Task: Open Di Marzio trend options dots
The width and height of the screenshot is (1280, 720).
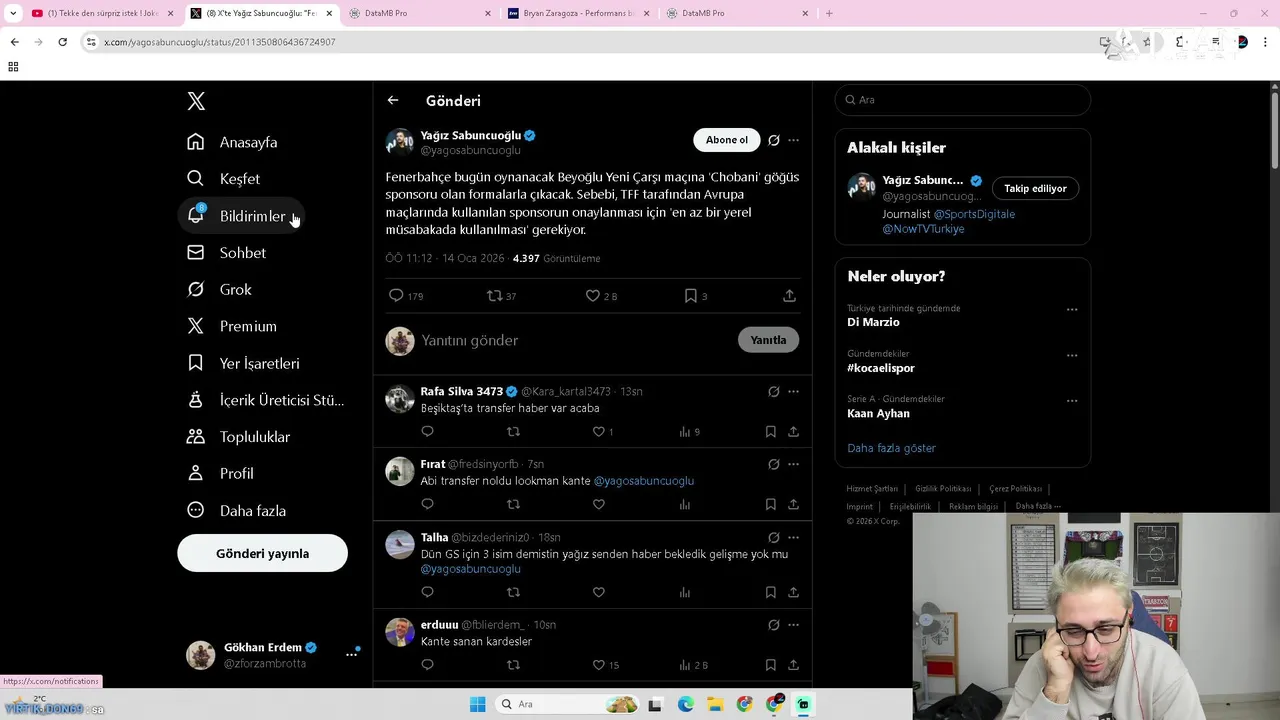Action: (x=1072, y=309)
